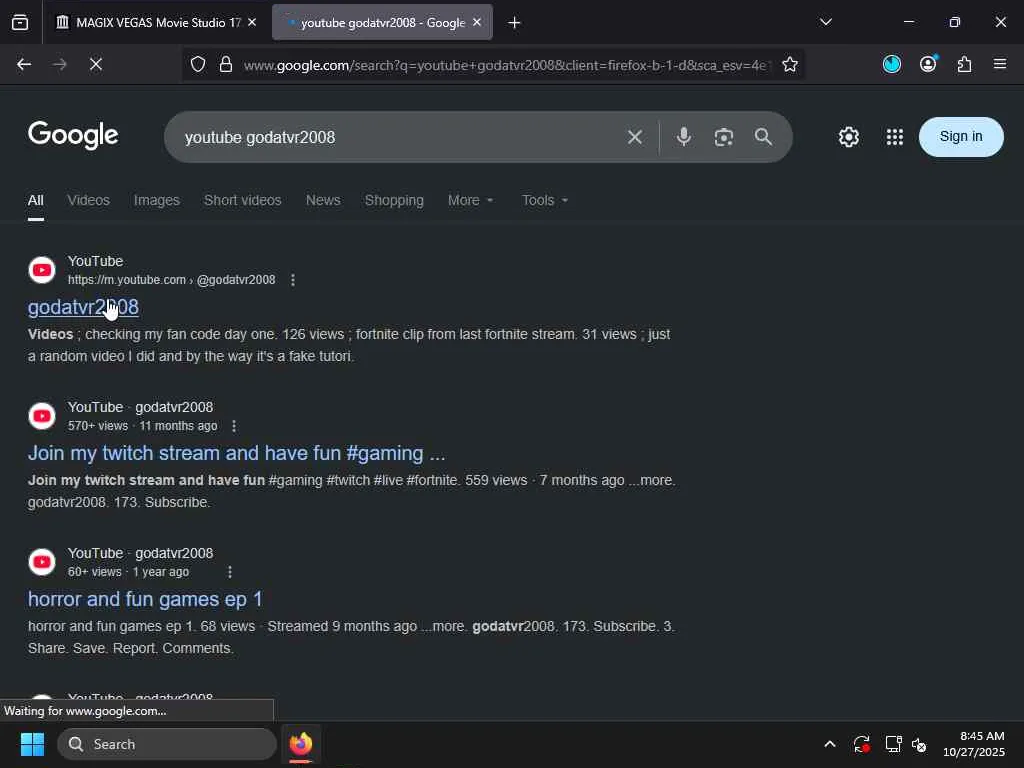
Task: Click the taskbar Search box
Action: coord(167,744)
